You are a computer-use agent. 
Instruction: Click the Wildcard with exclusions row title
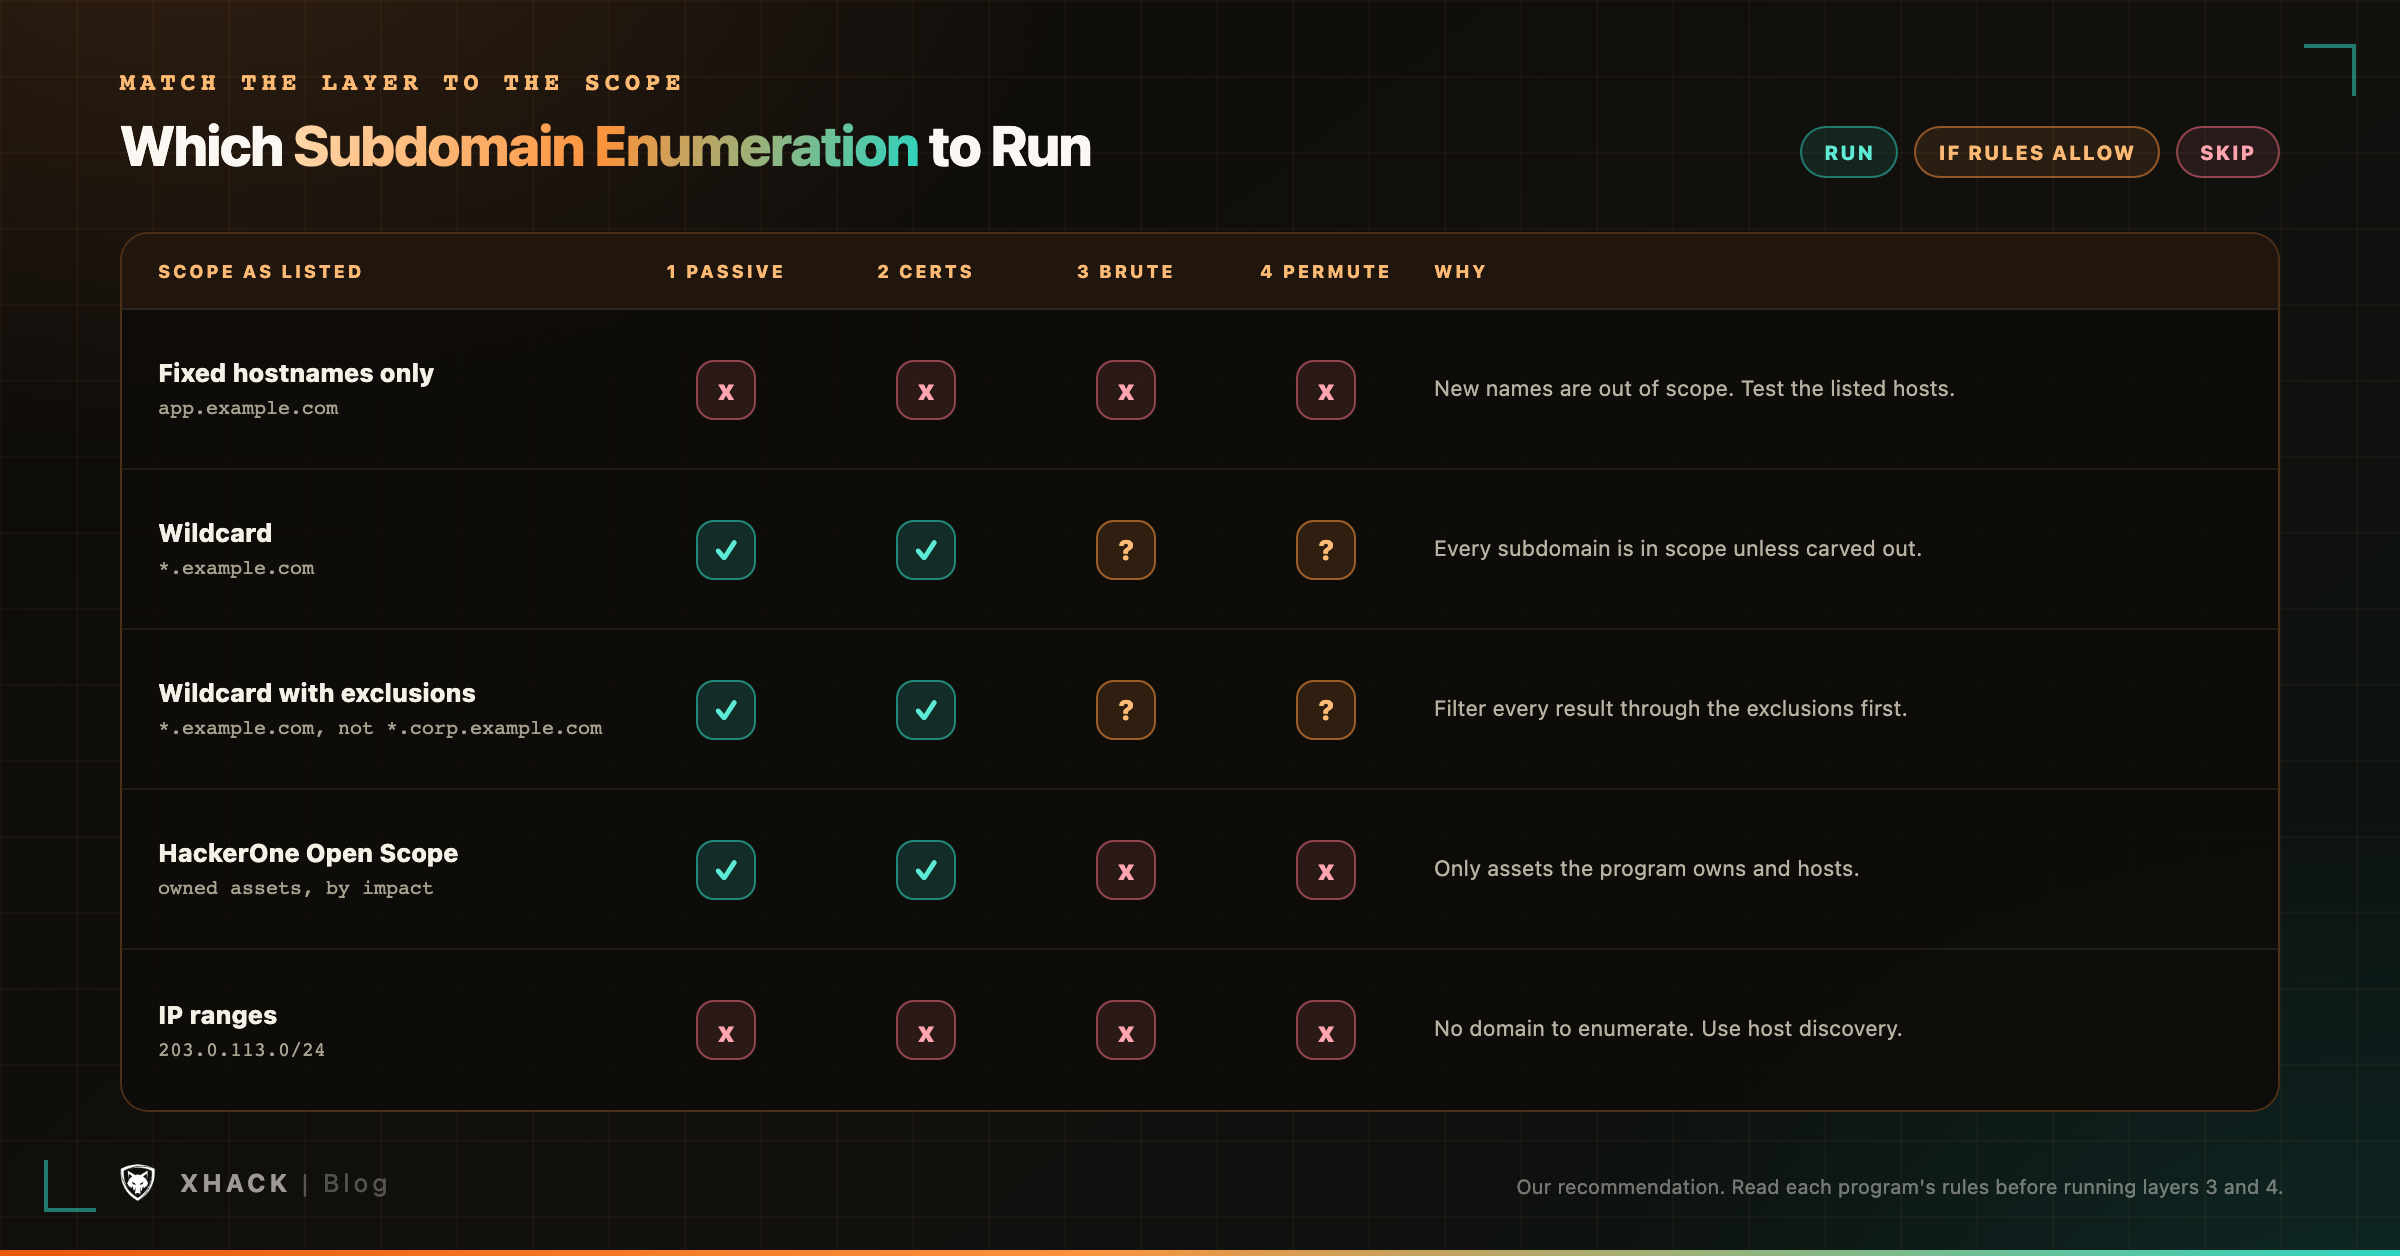point(317,693)
